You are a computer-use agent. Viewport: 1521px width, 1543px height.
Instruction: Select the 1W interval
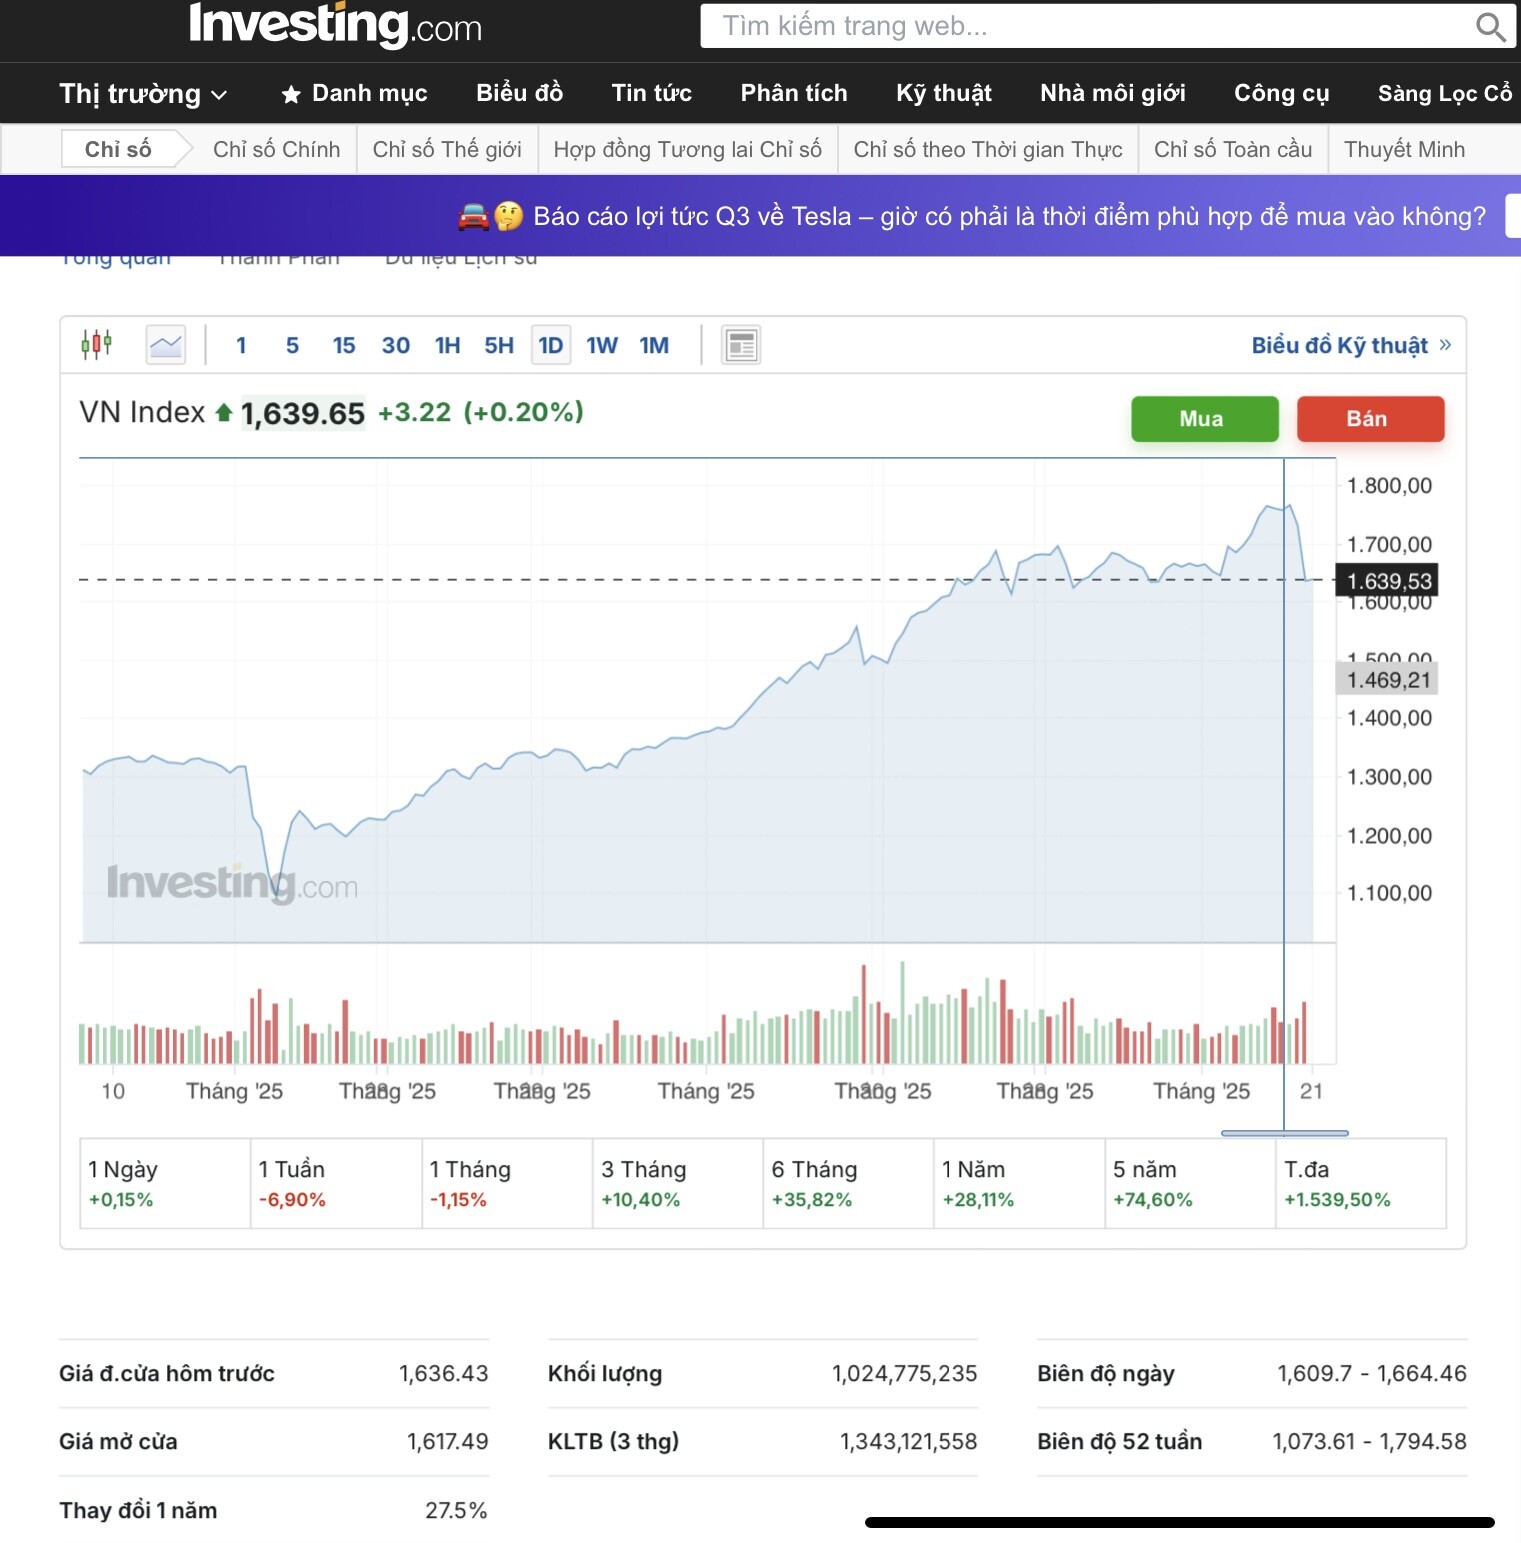pyautogui.click(x=602, y=346)
